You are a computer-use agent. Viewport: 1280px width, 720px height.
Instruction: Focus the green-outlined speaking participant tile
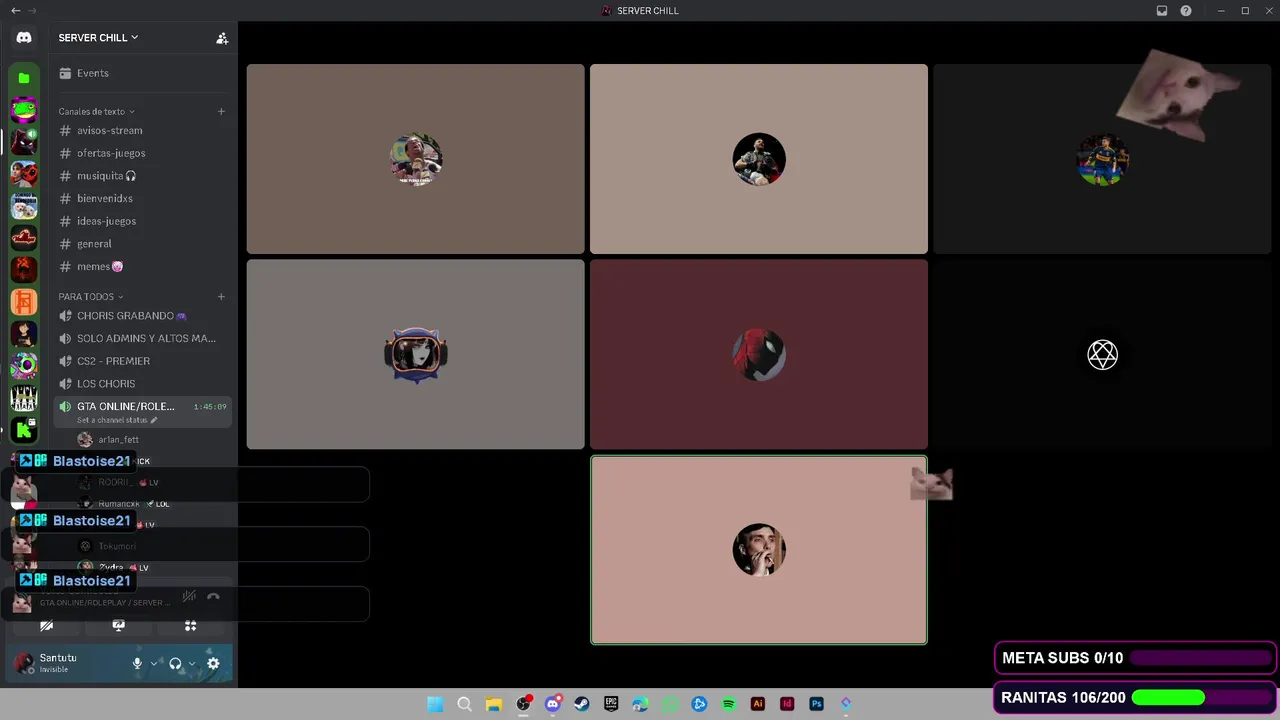(759, 550)
